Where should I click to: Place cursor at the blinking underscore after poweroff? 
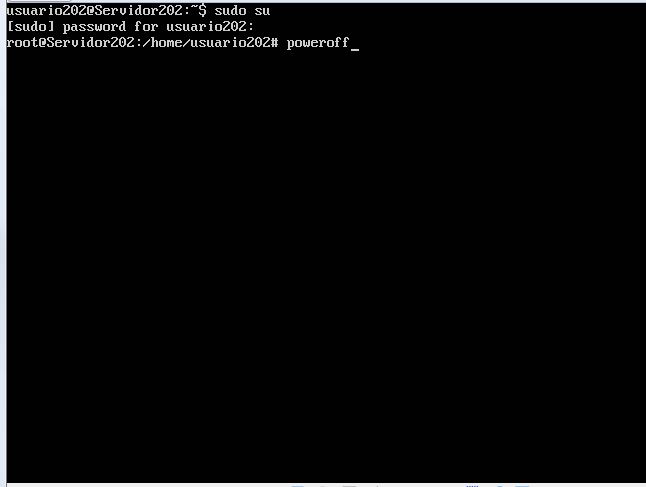coord(355,49)
